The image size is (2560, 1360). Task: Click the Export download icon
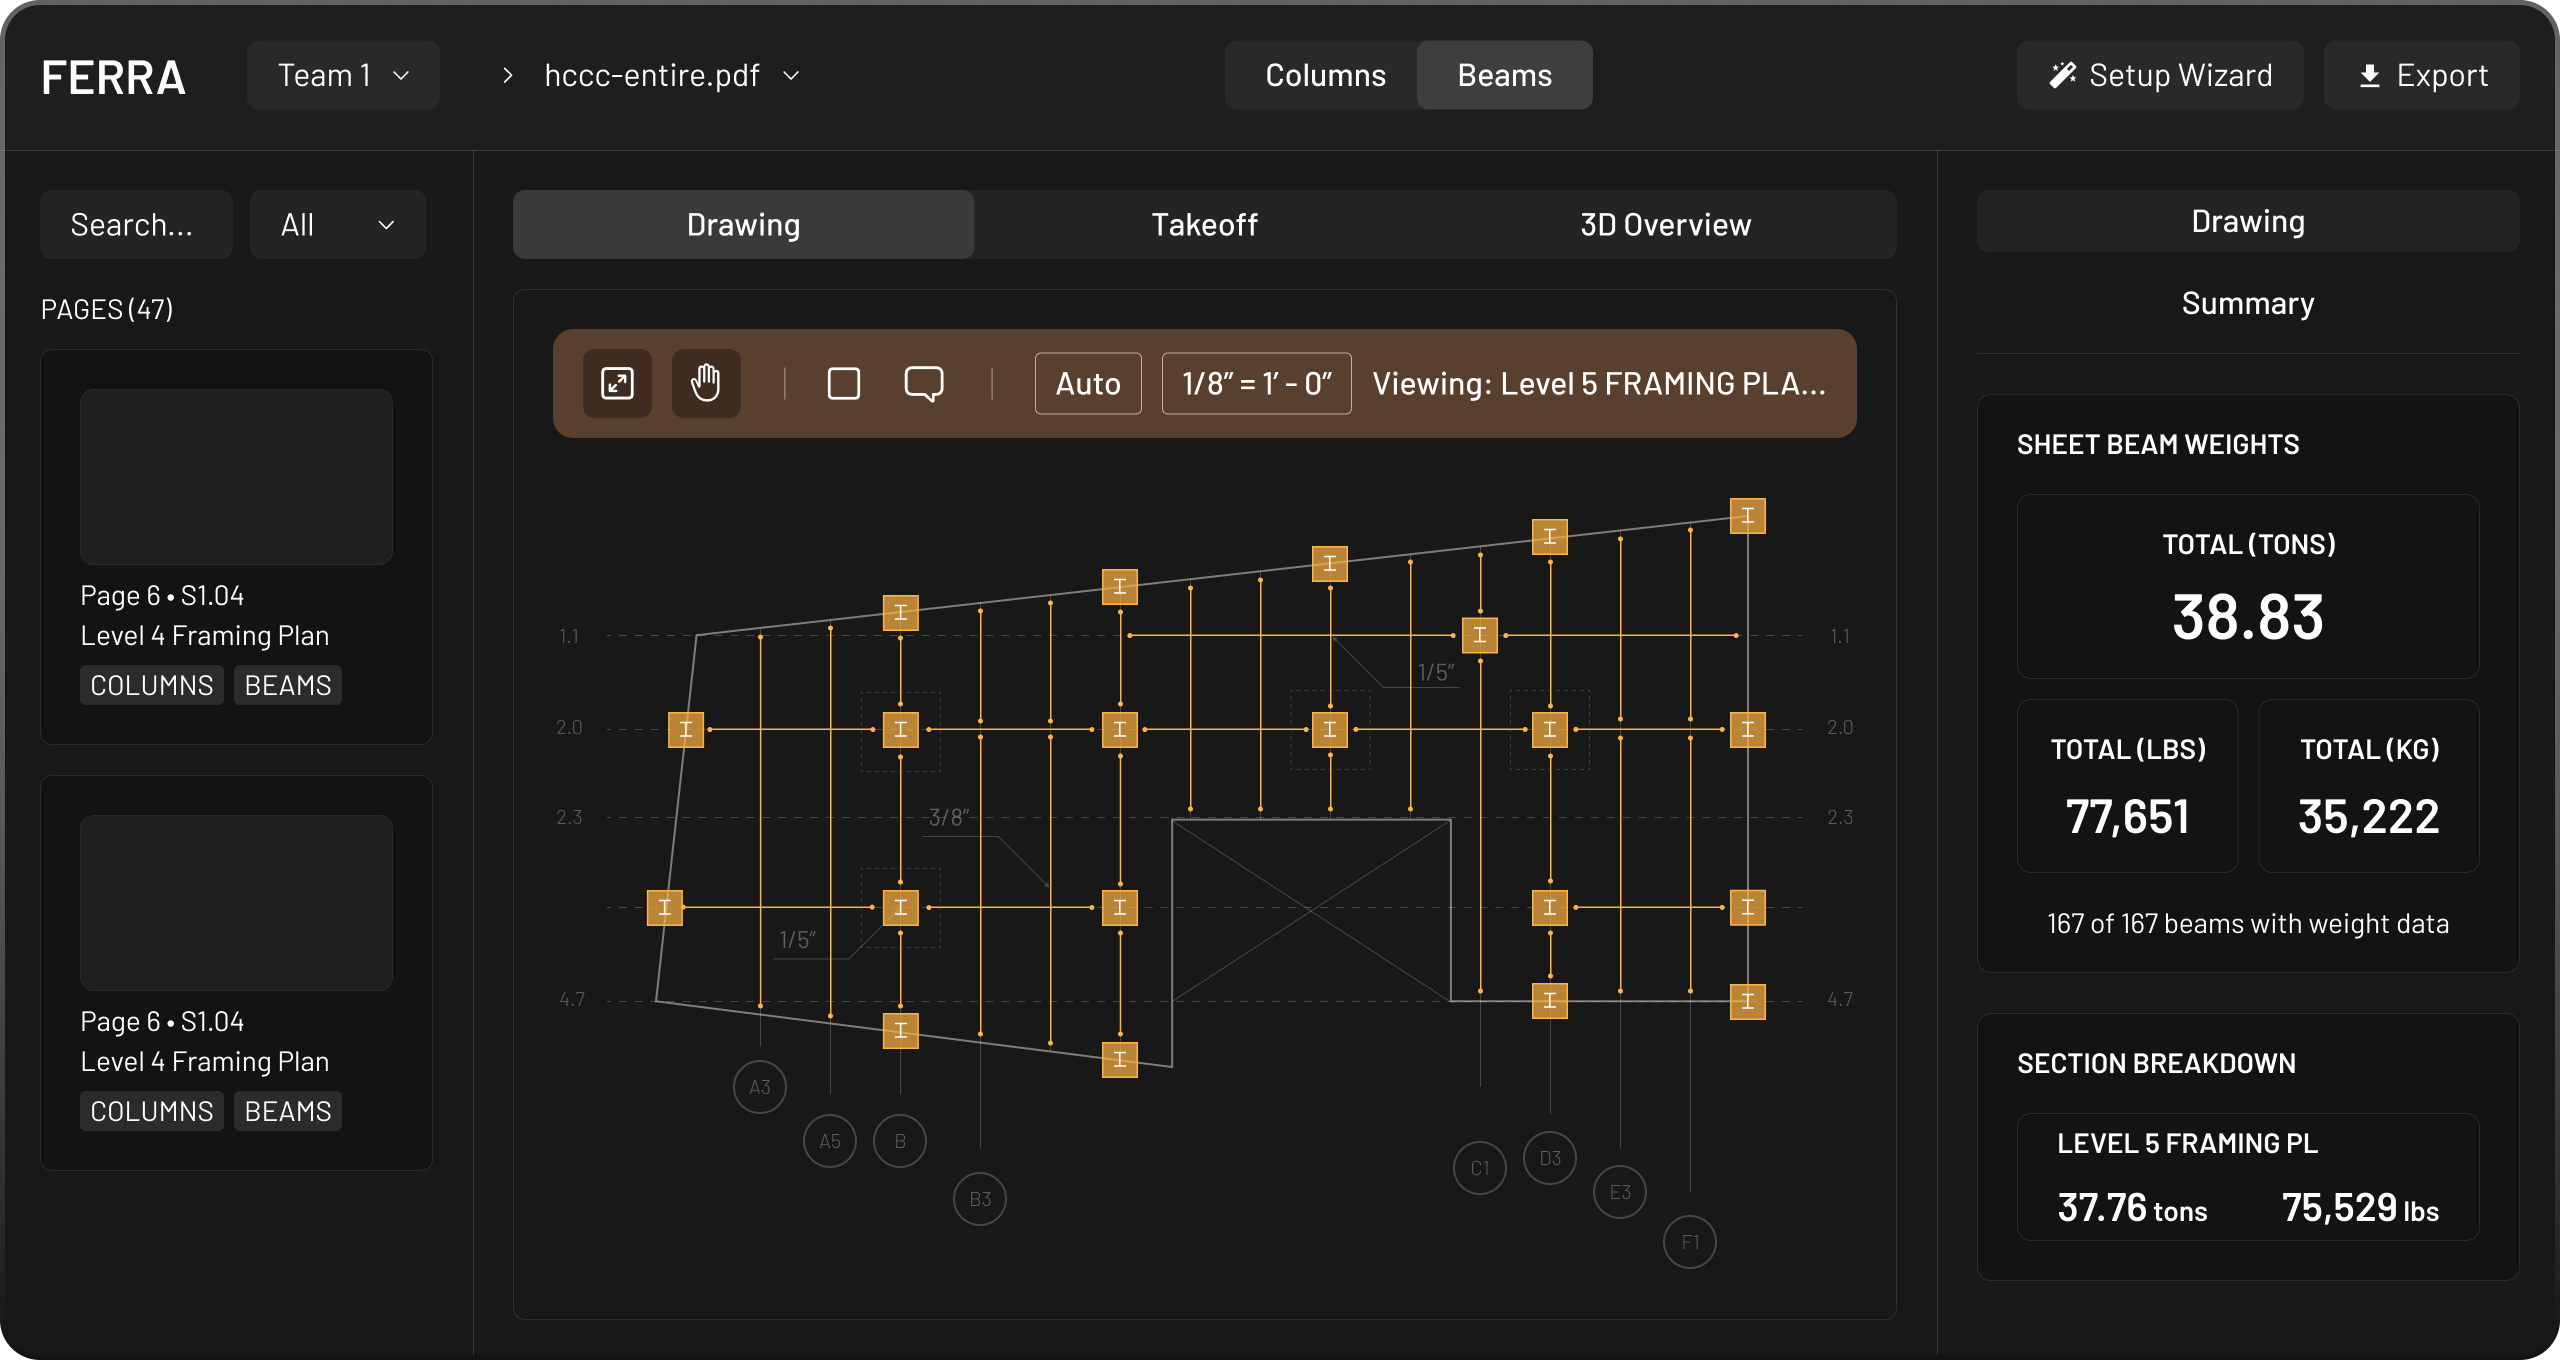click(x=2369, y=76)
